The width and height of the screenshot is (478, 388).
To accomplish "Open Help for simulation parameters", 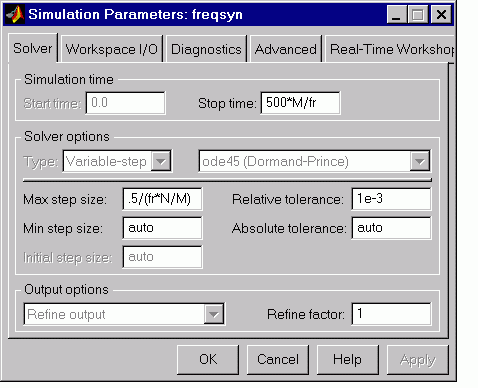I will 348,360.
